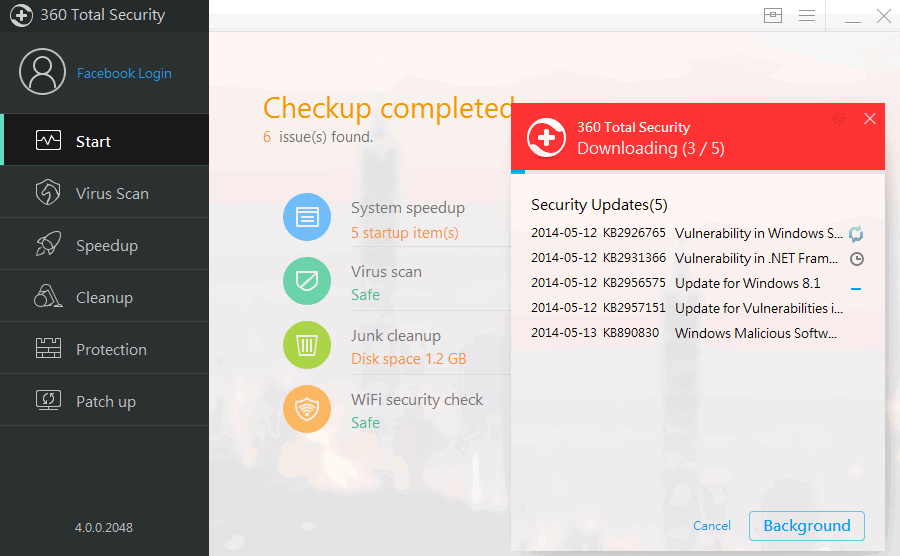This screenshot has height=556, width=900.
Task: Open the hamburger main menu icon
Action: click(807, 15)
